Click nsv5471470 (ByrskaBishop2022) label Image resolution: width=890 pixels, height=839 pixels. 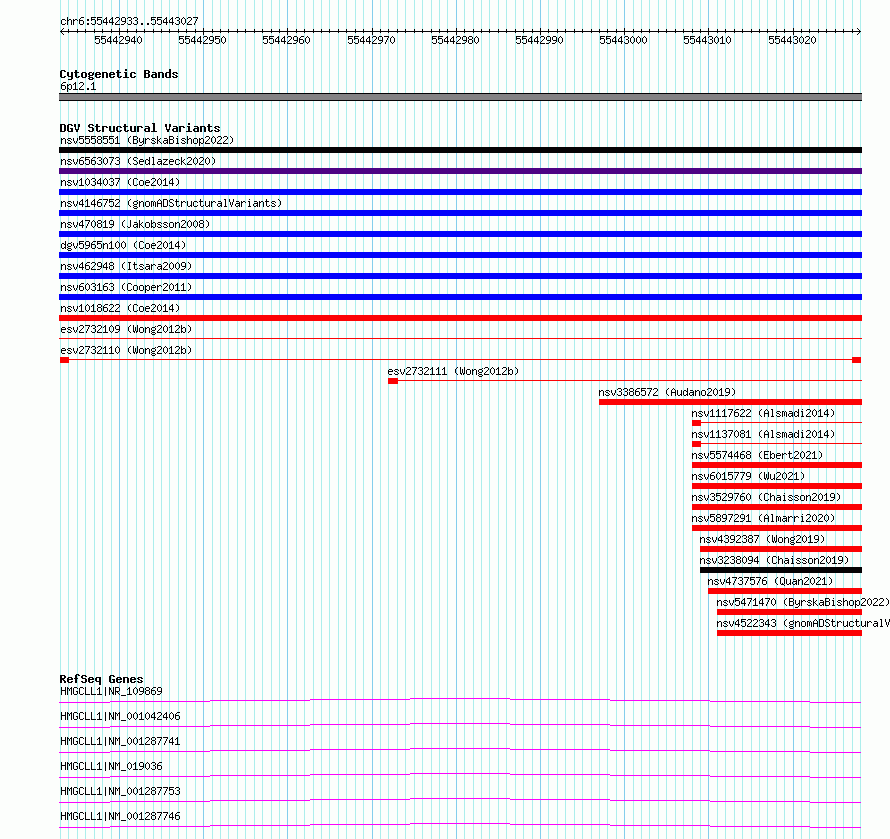pyautogui.click(x=803, y=602)
